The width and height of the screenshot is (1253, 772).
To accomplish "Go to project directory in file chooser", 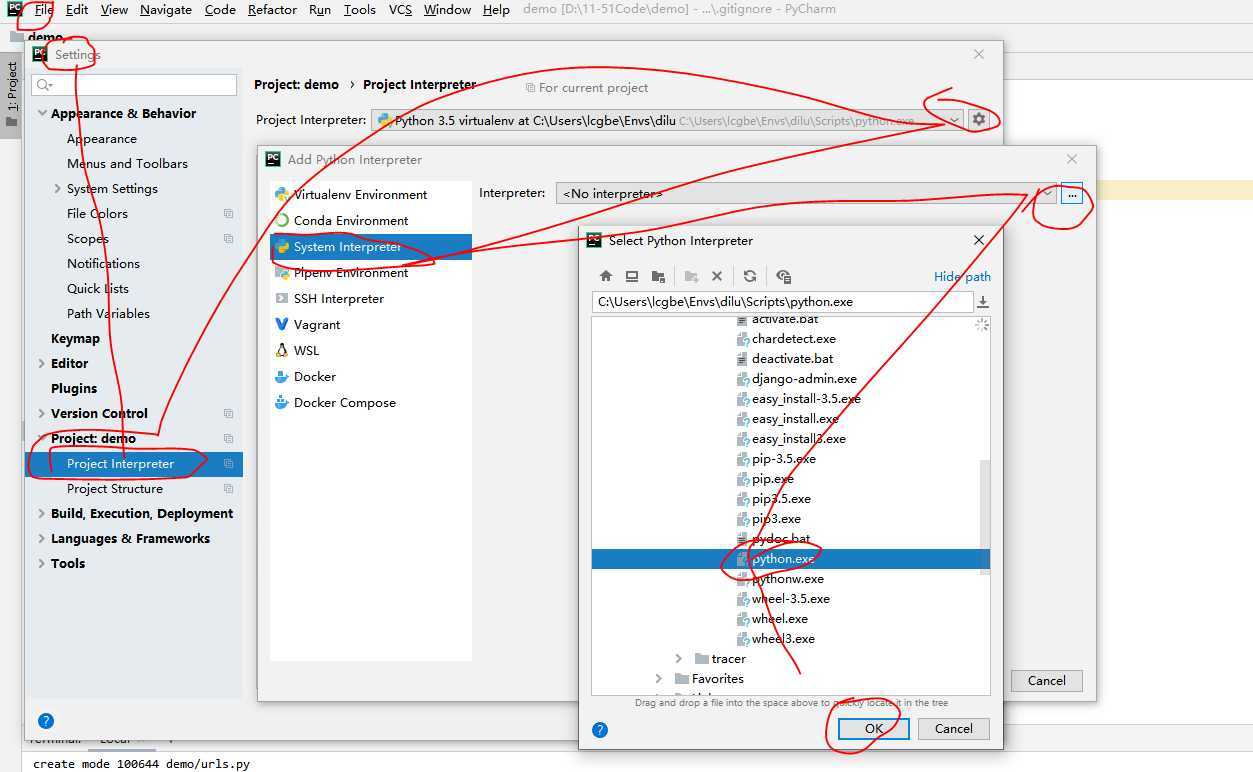I will tap(658, 276).
